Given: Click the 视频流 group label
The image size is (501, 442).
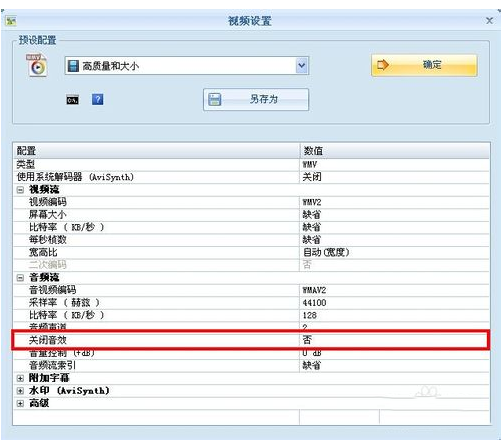Looking at the screenshot, I should point(44,190).
